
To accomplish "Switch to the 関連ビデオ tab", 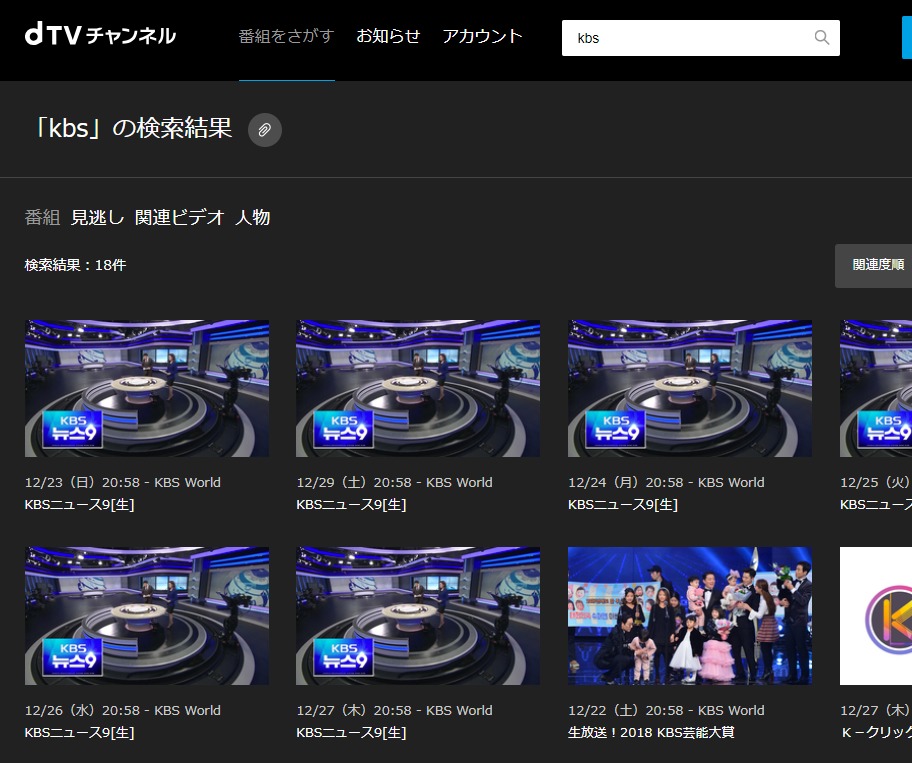I will pyautogui.click(x=179, y=218).
